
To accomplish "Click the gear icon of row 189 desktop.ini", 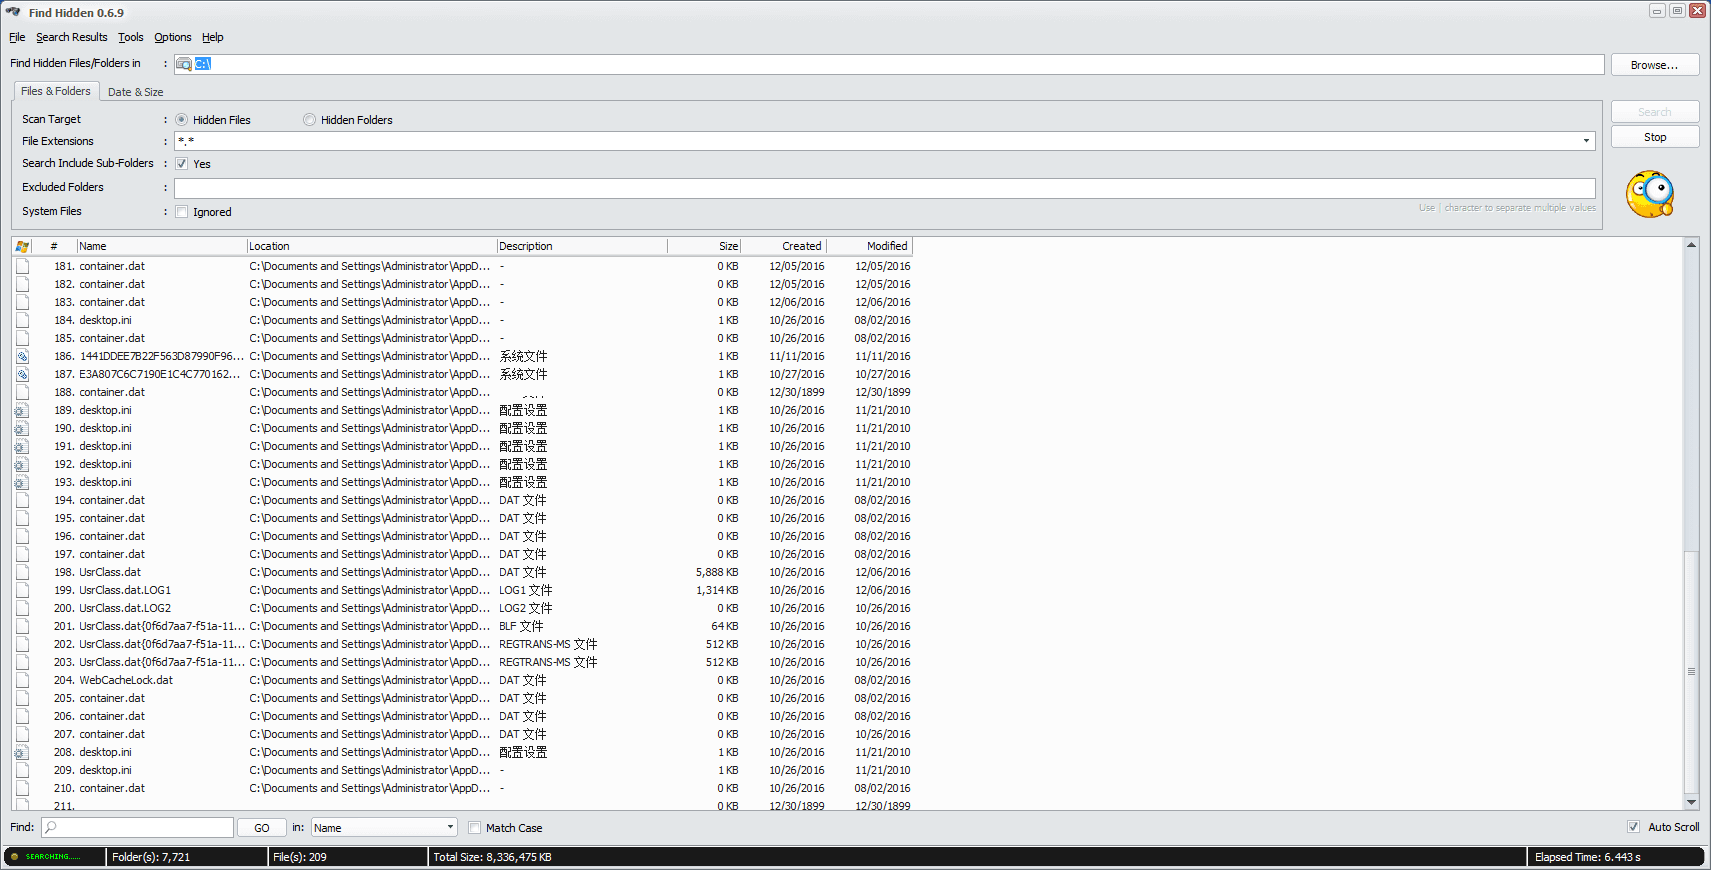I will [x=22, y=411].
